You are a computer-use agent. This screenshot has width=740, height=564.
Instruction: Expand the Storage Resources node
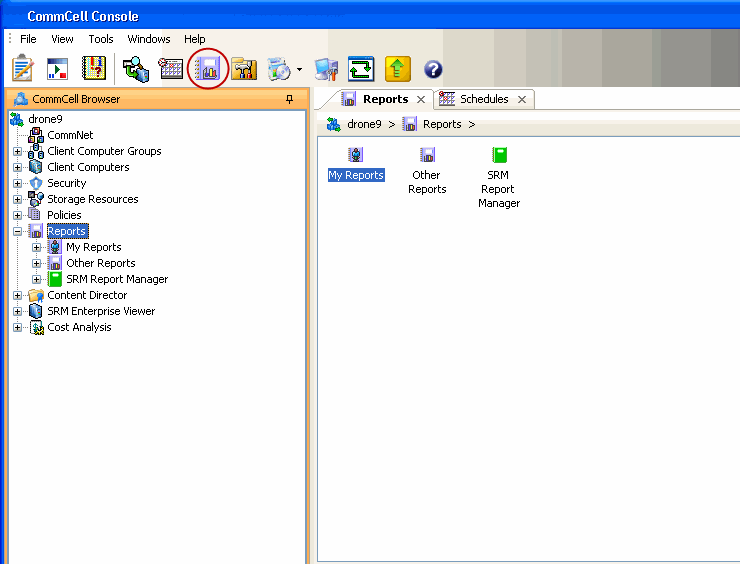[17, 200]
